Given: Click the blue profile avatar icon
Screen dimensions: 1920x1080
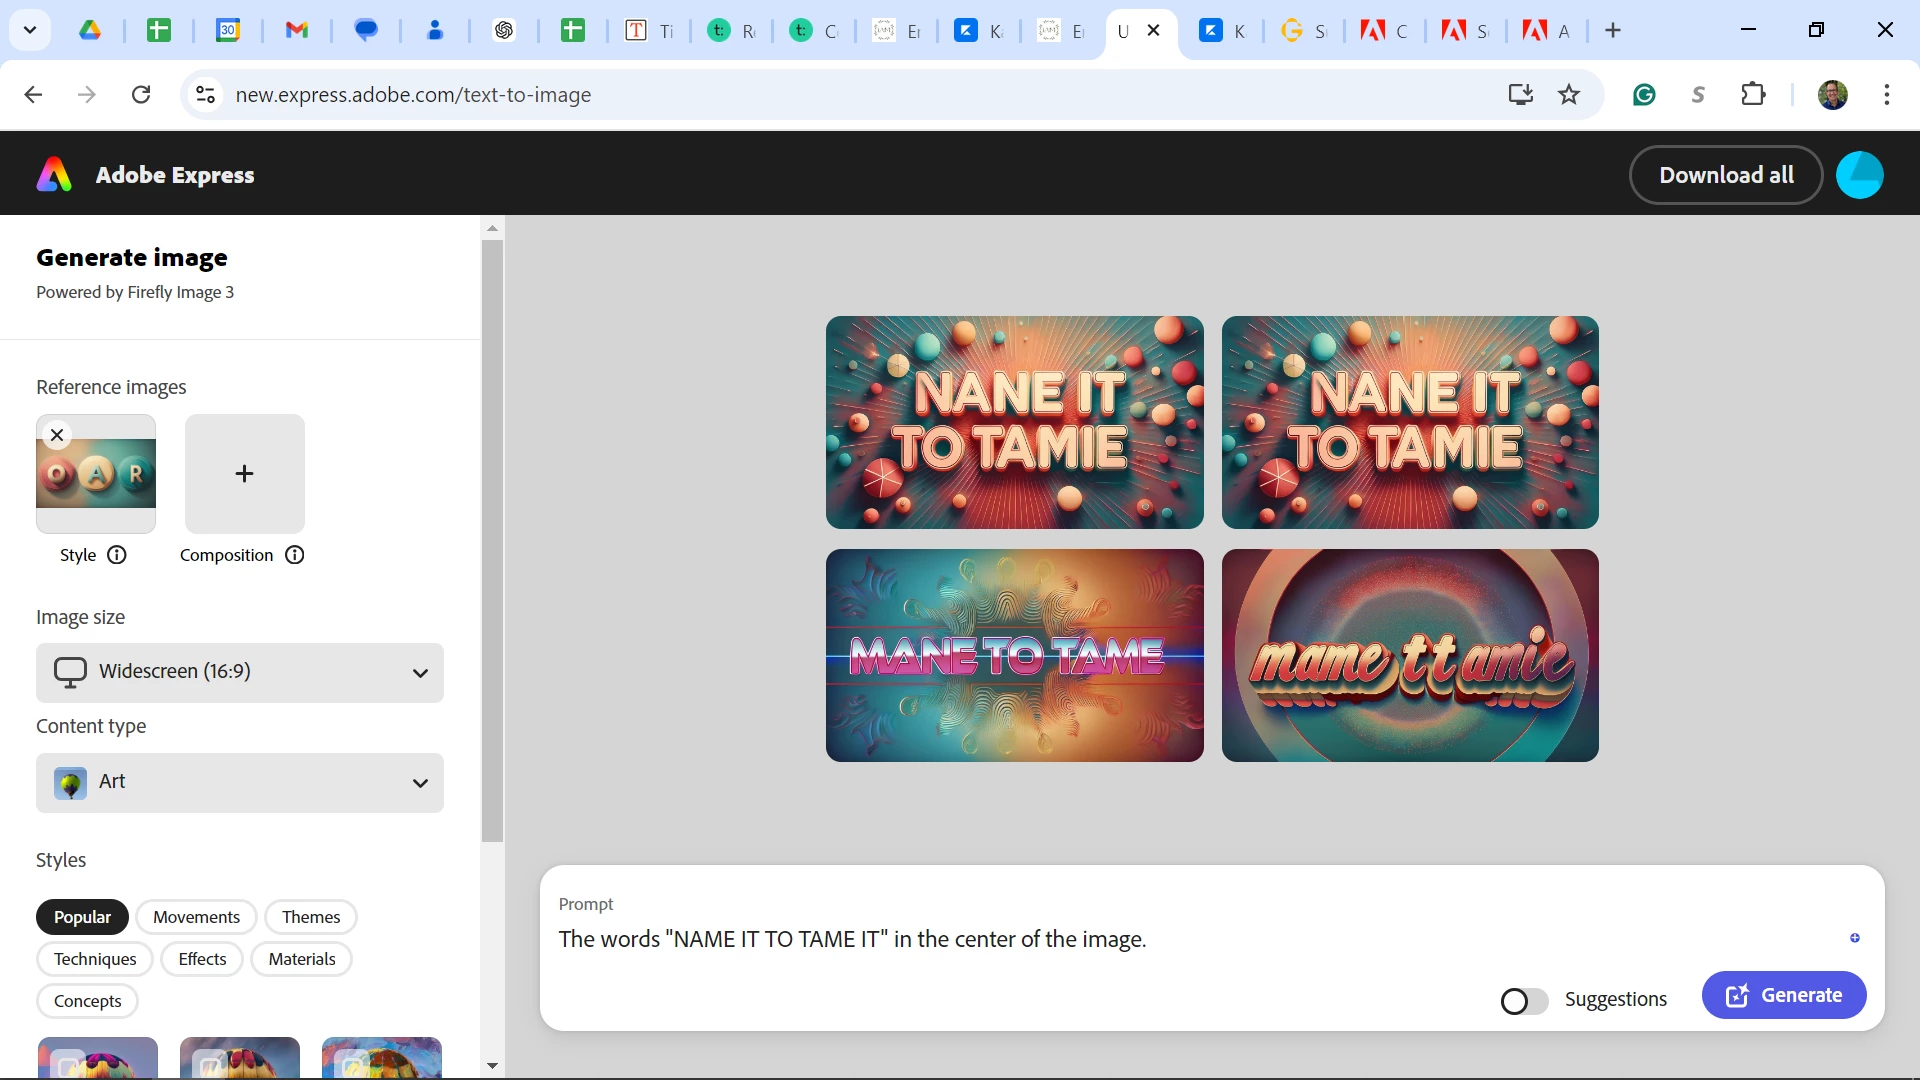Looking at the screenshot, I should pyautogui.click(x=1859, y=175).
